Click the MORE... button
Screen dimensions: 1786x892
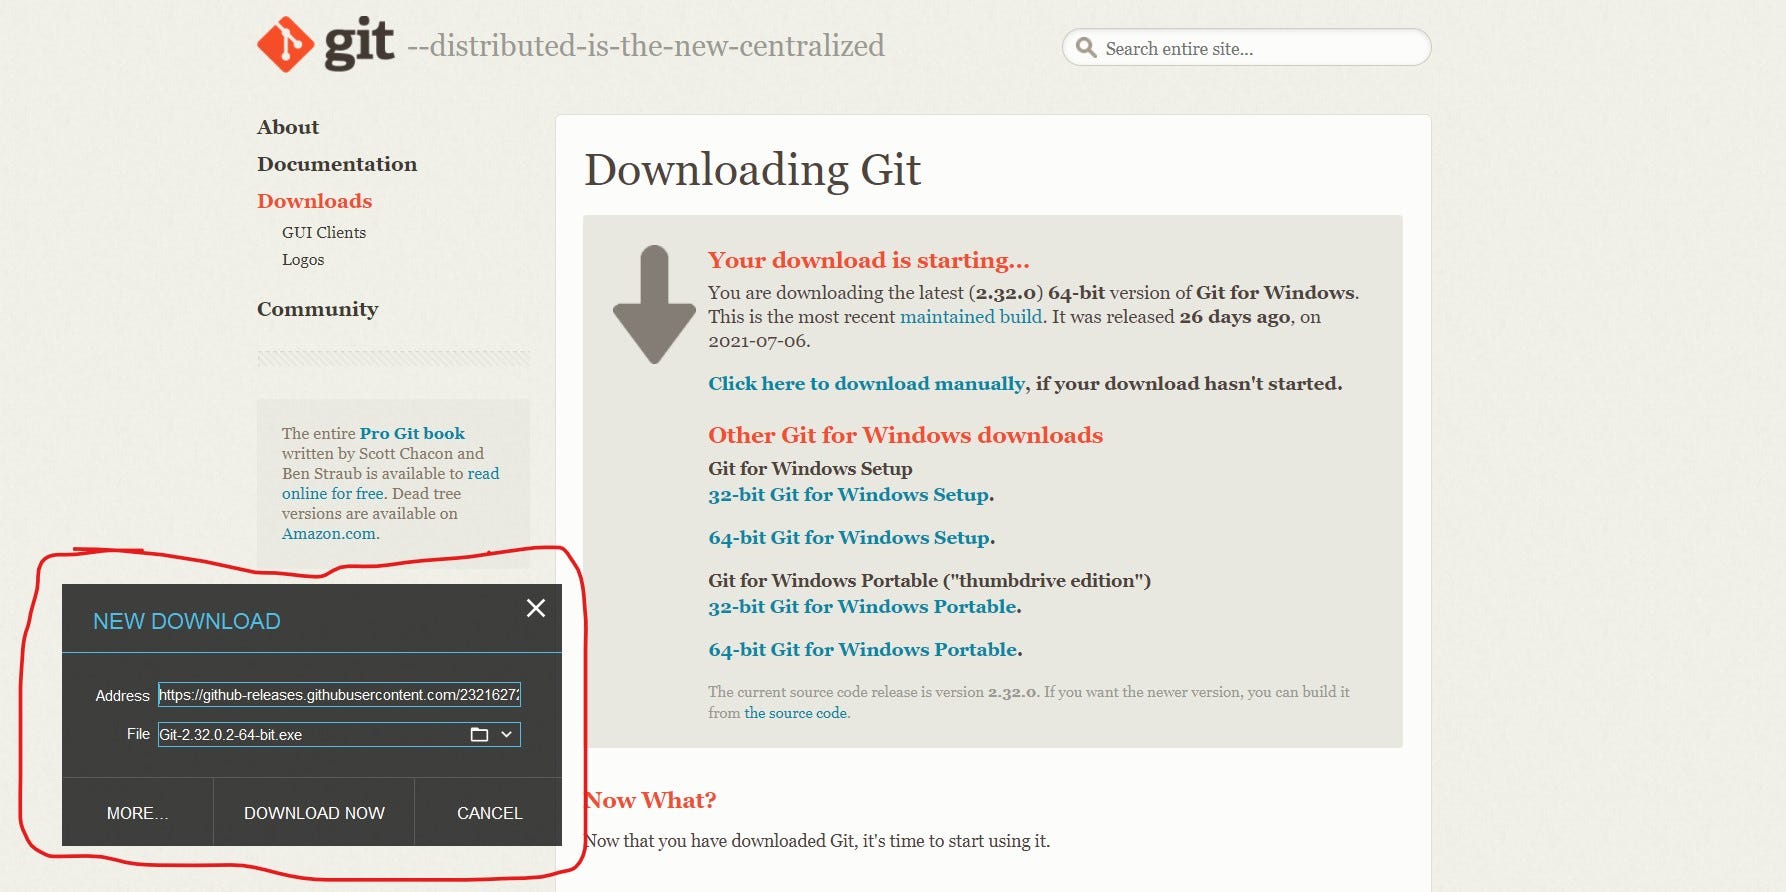tap(138, 813)
